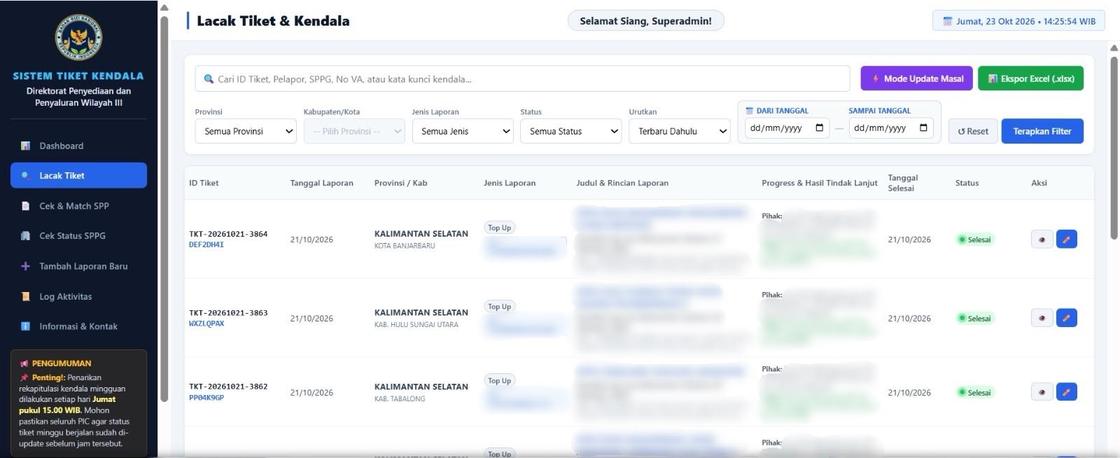
Task: Edit ticket TKT-20261021-3863
Action: pyautogui.click(x=1066, y=318)
